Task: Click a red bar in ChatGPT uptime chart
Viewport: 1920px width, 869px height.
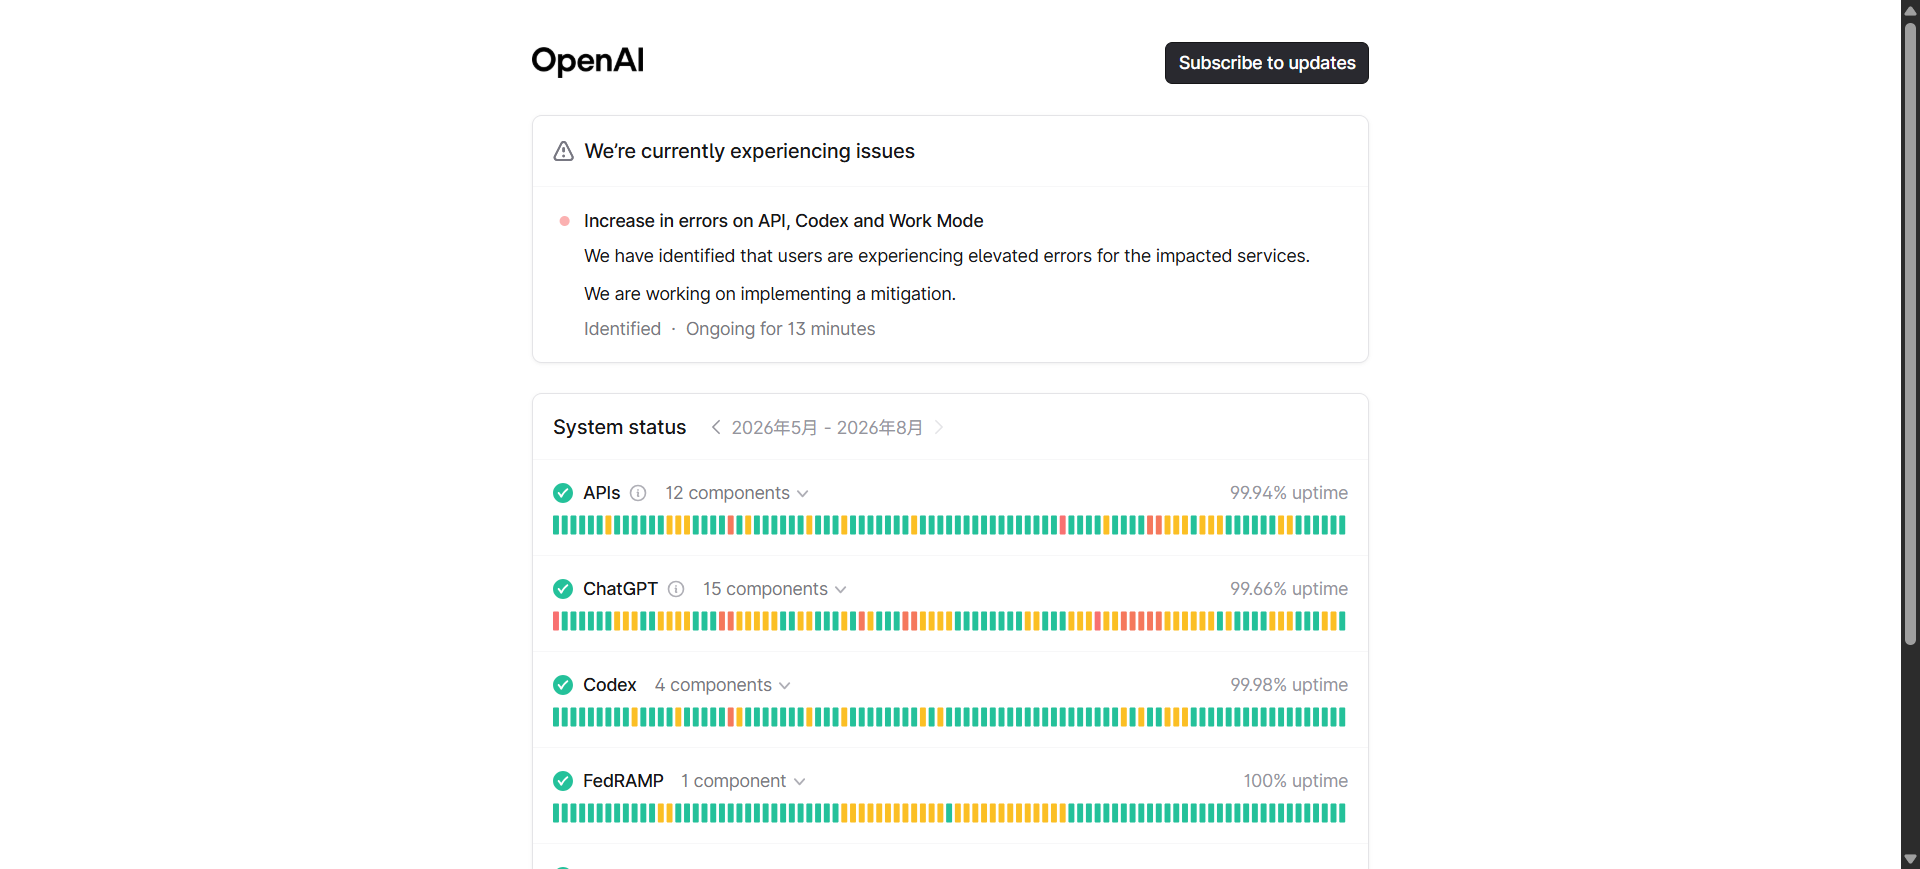Action: tap(557, 621)
